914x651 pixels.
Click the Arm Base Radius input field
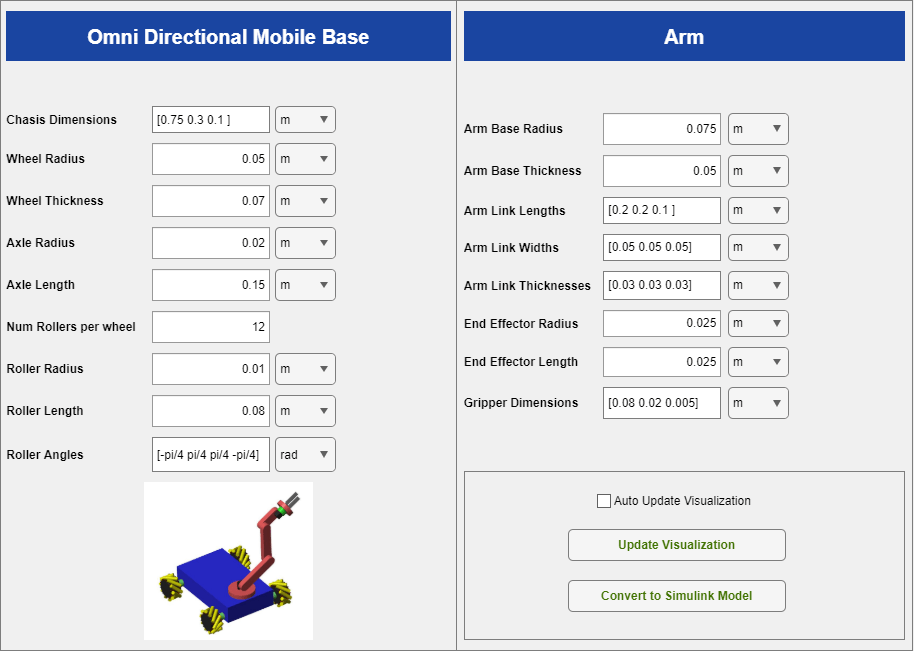click(662, 129)
